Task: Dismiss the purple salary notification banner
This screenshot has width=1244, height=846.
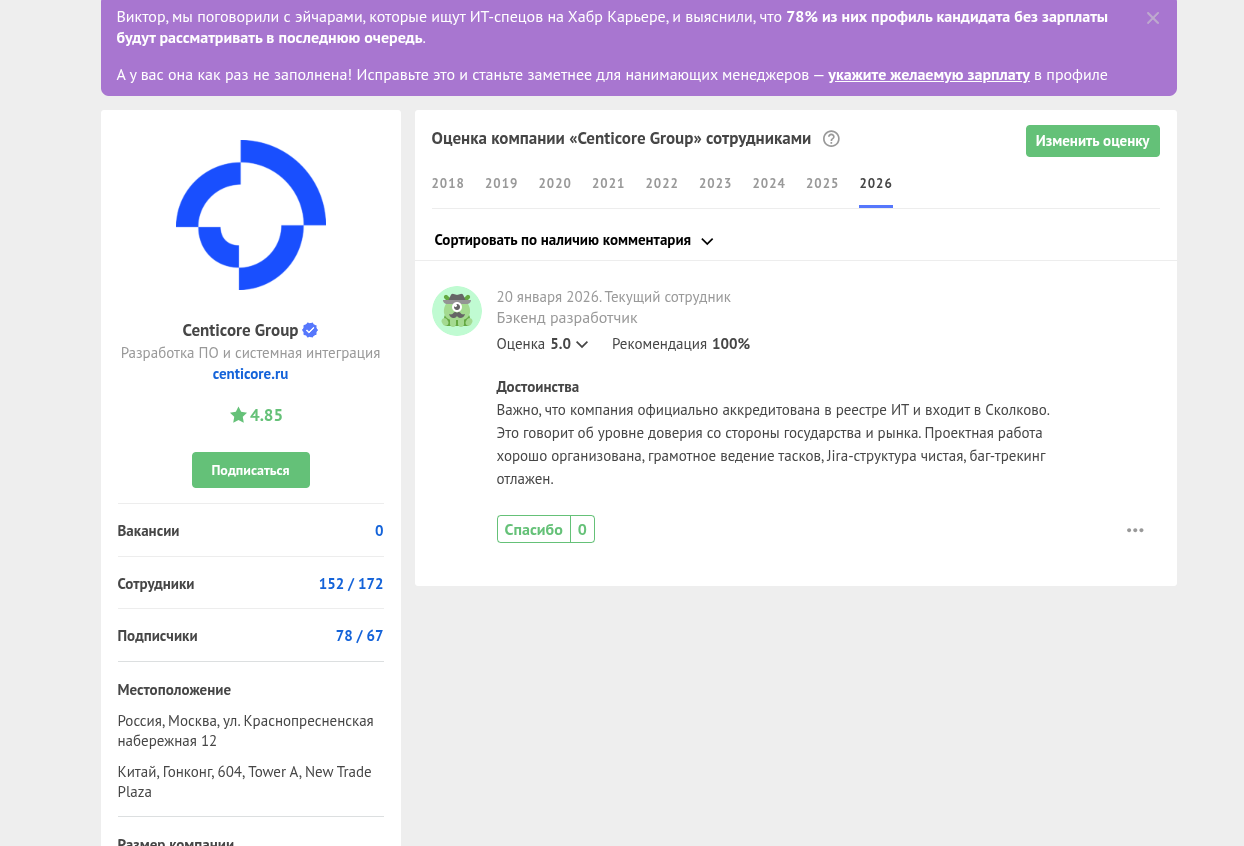Action: pos(1153,18)
